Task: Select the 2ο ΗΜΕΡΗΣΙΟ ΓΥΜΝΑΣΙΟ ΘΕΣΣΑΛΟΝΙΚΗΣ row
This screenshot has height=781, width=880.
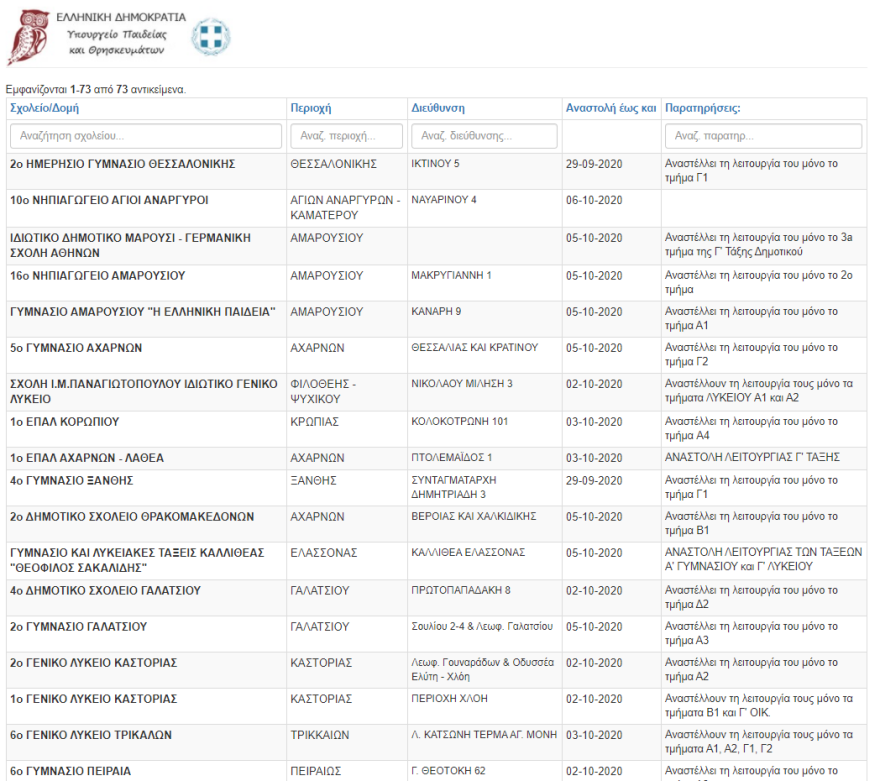Action: coord(122,163)
